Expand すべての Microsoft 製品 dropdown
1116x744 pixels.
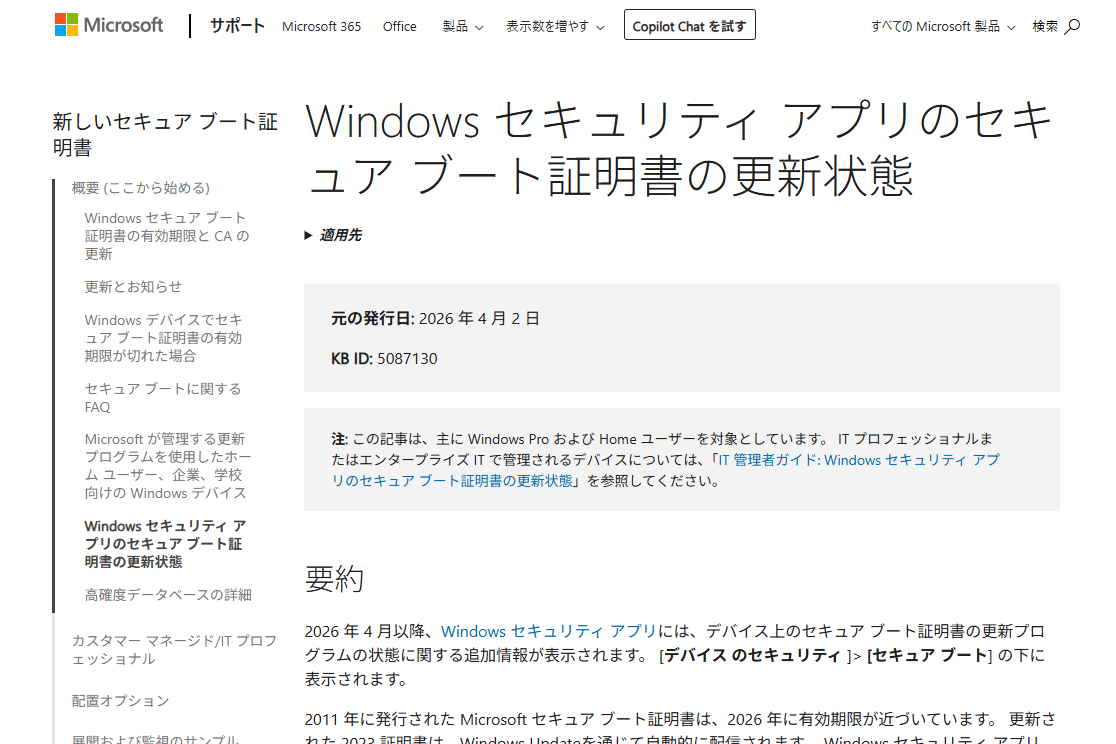point(943,26)
